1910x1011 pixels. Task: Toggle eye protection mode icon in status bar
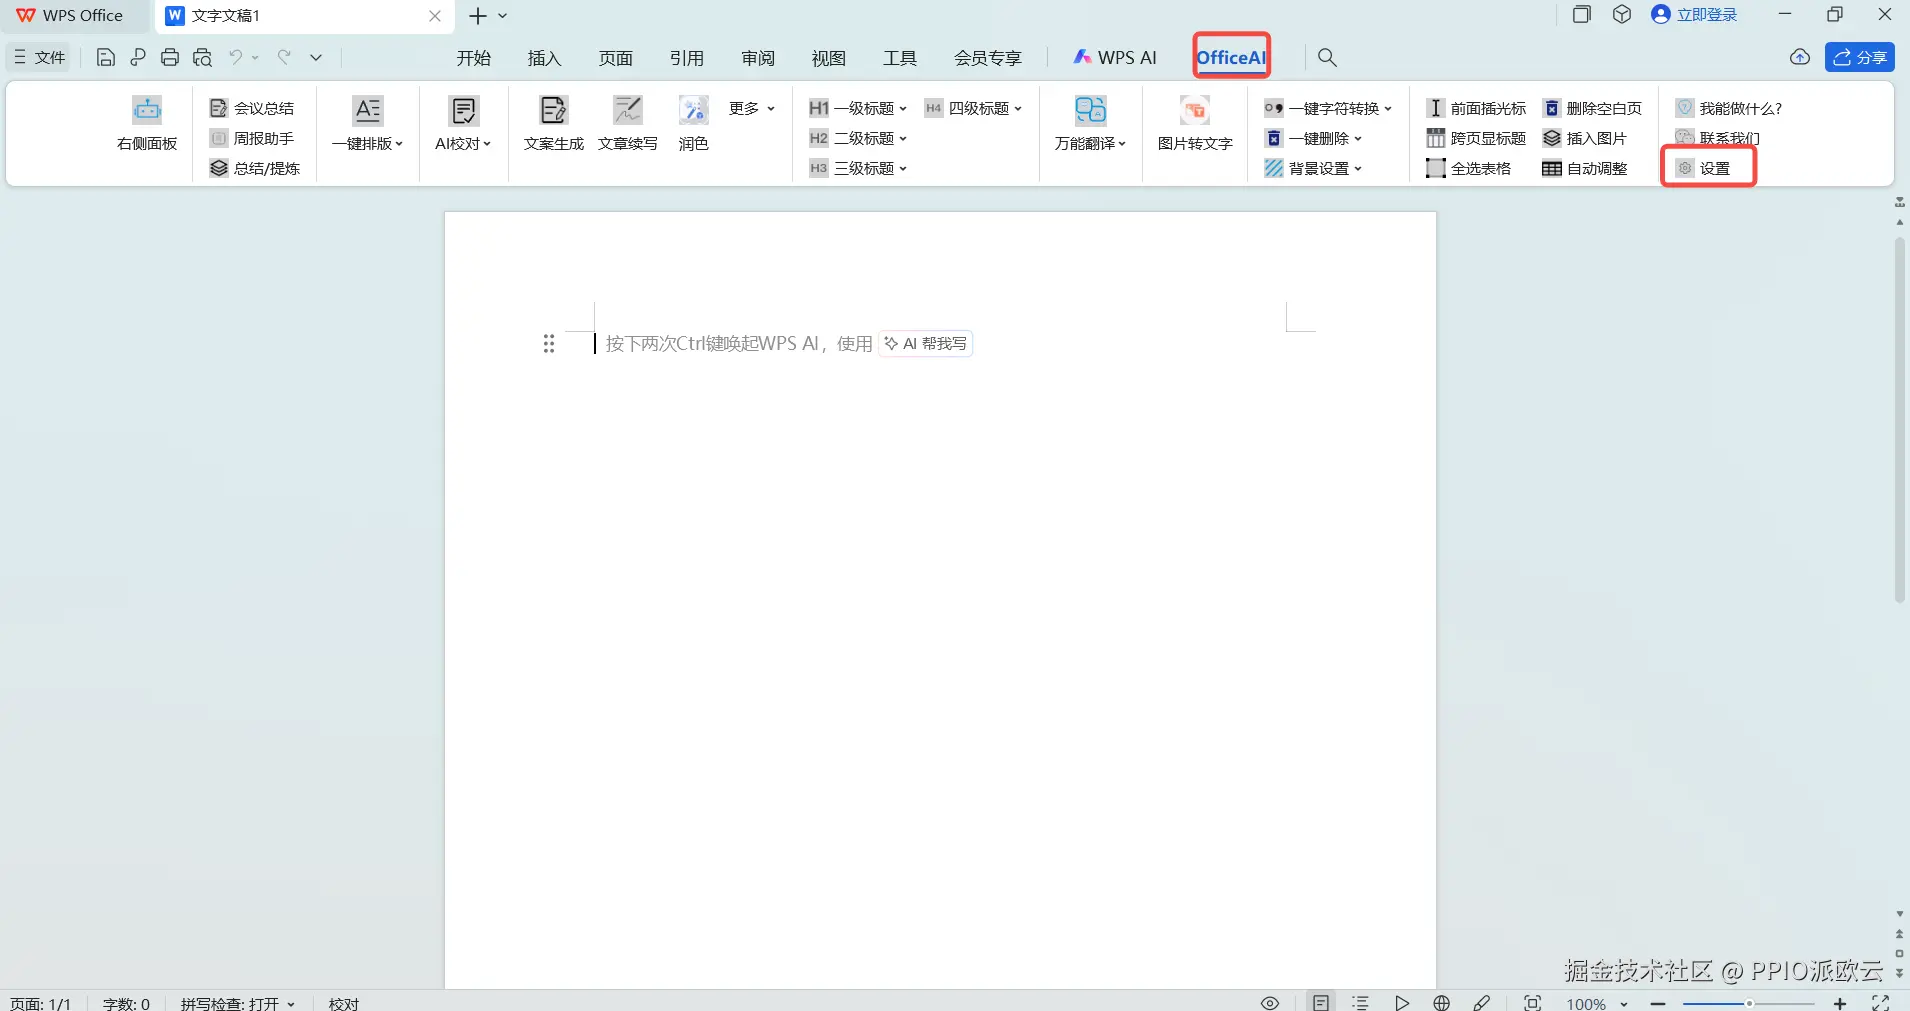[x=1270, y=1002]
